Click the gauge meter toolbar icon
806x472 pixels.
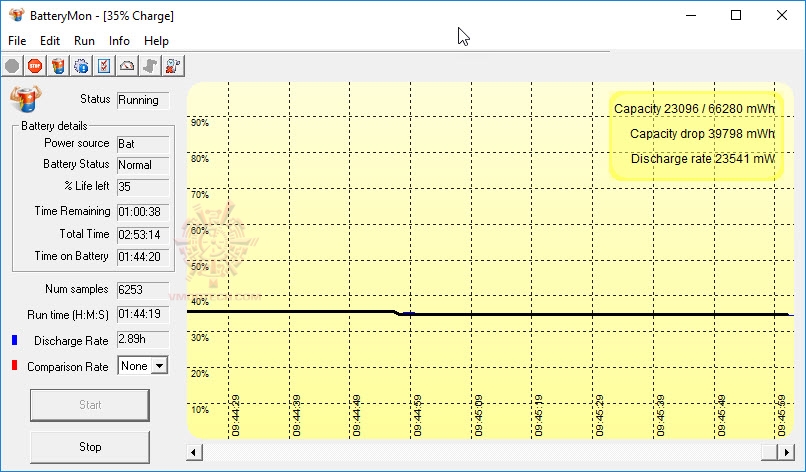click(x=127, y=66)
